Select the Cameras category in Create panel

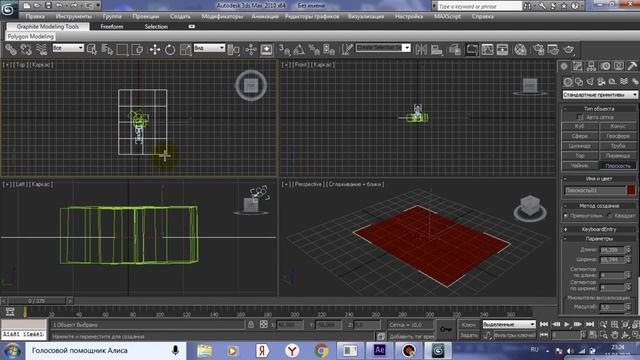[601, 82]
